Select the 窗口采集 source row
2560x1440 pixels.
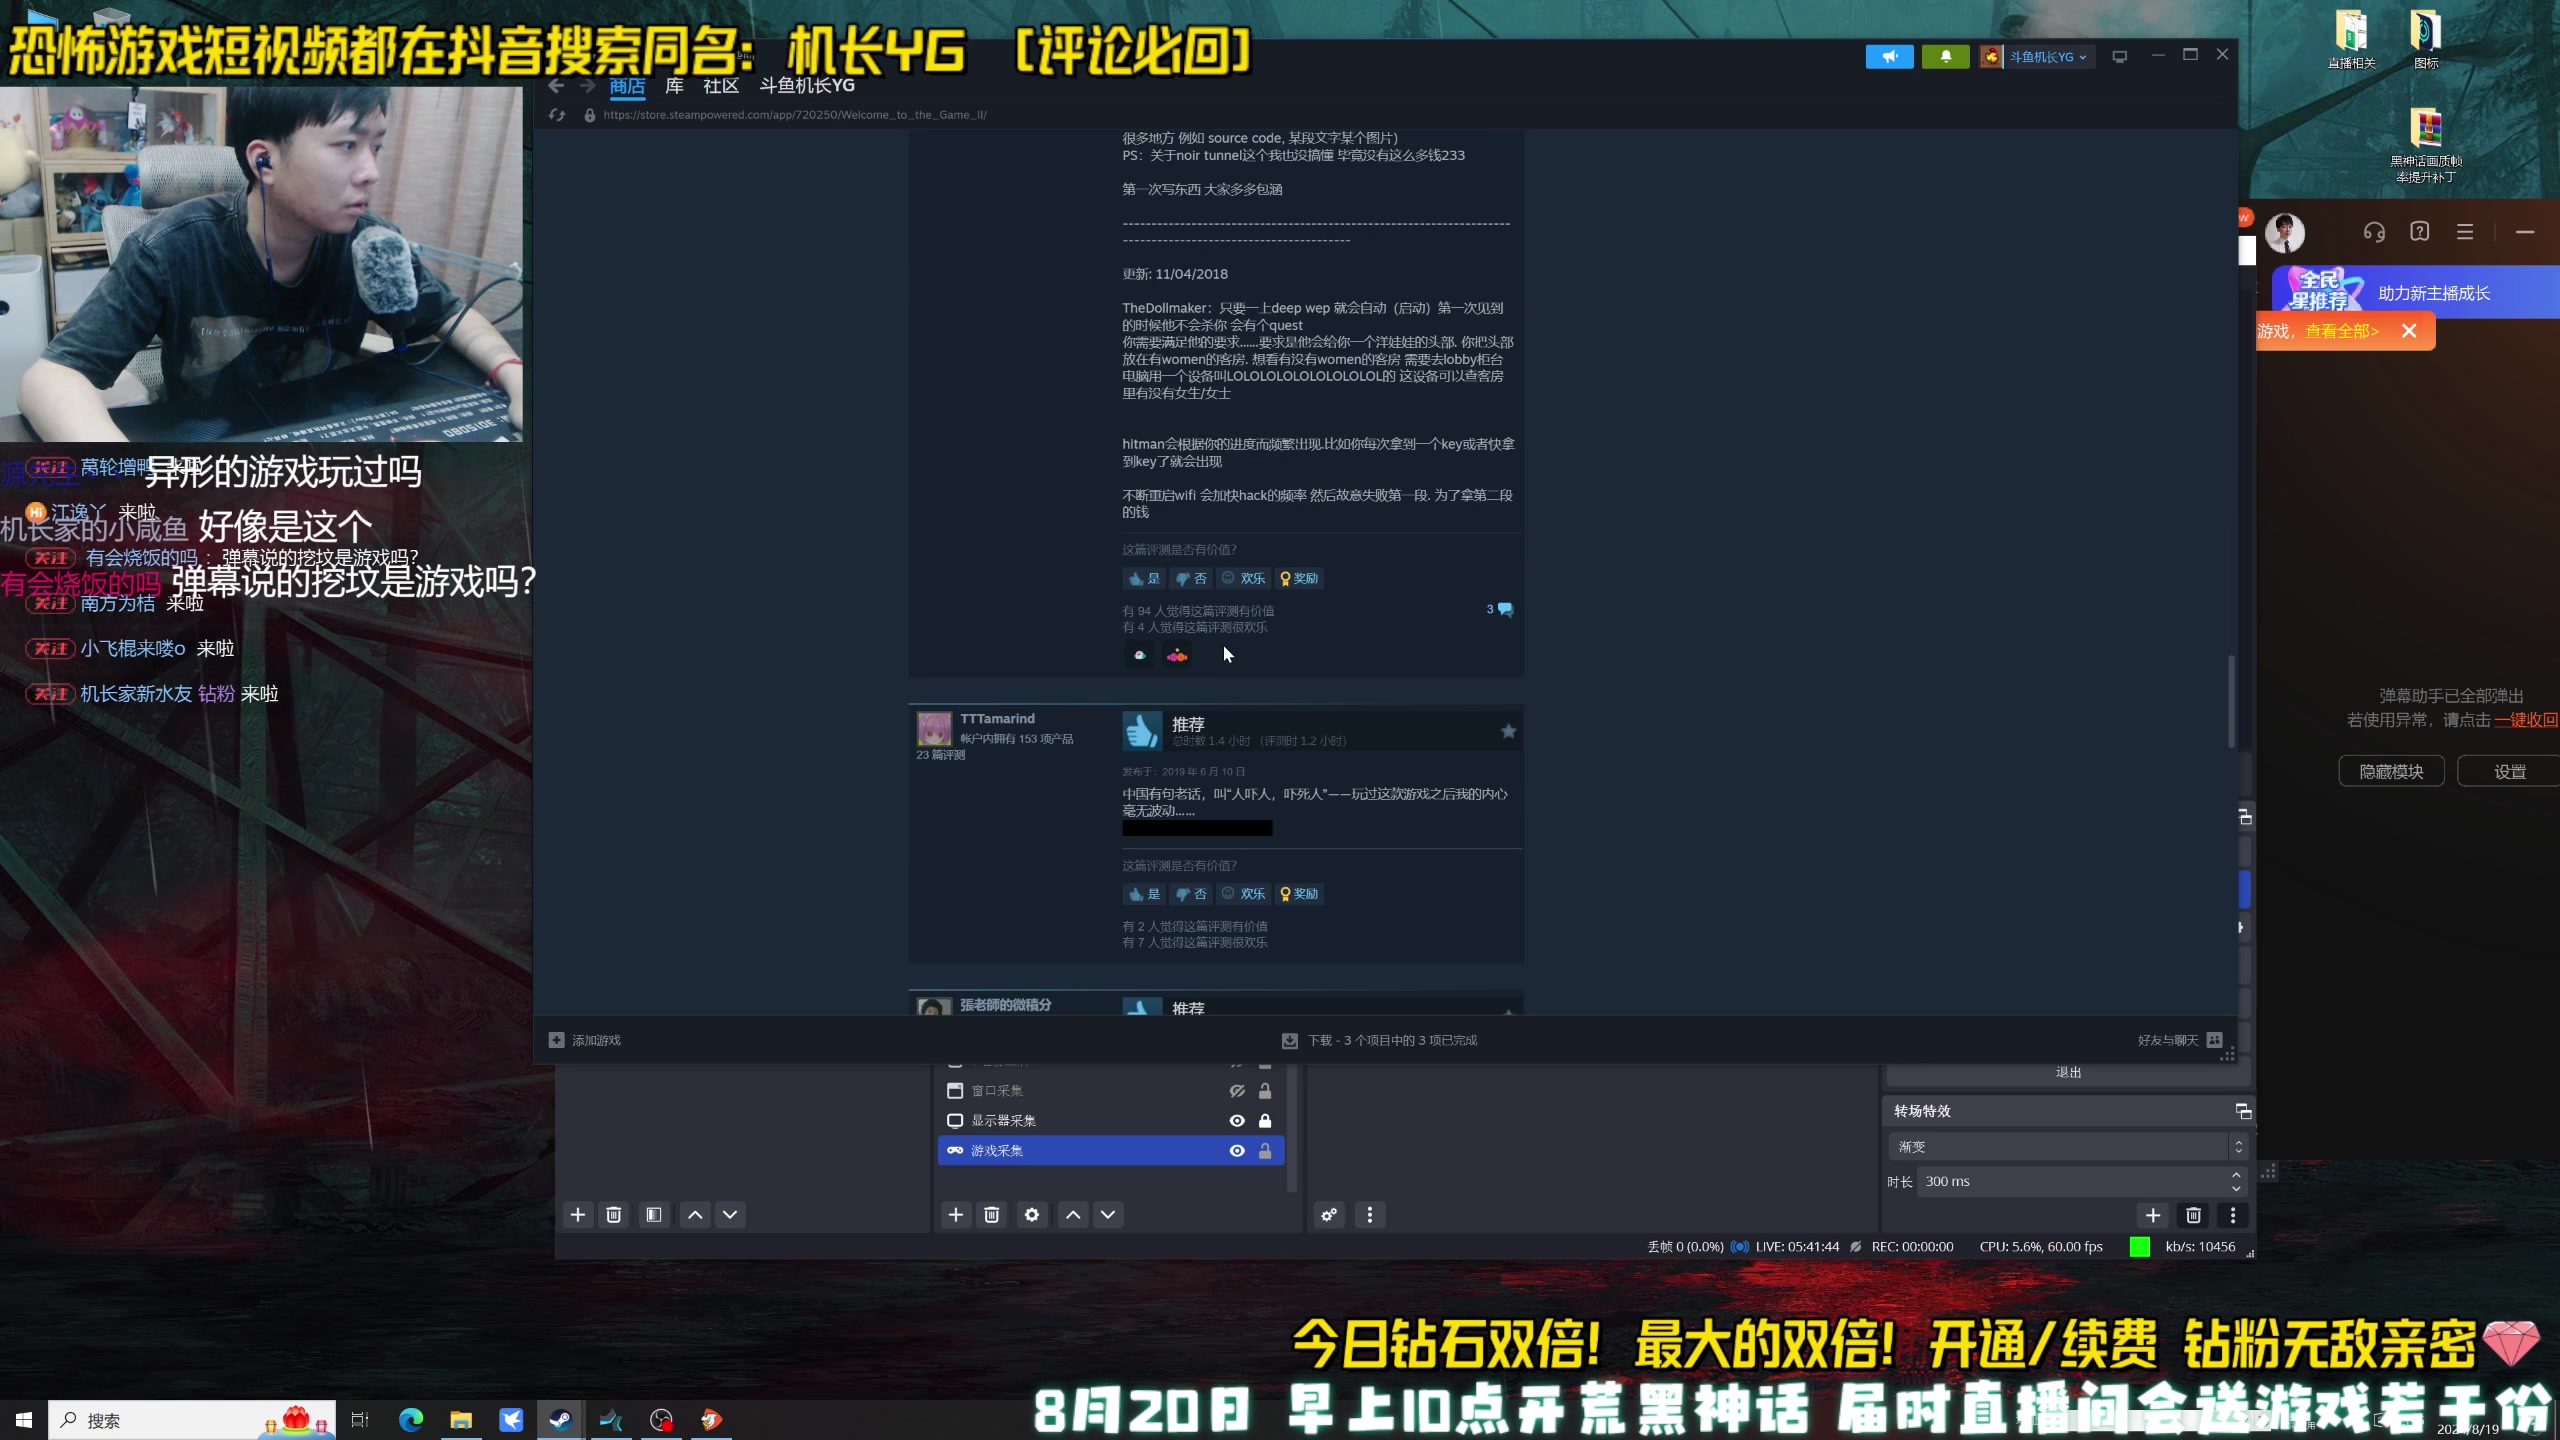(x=1111, y=1090)
